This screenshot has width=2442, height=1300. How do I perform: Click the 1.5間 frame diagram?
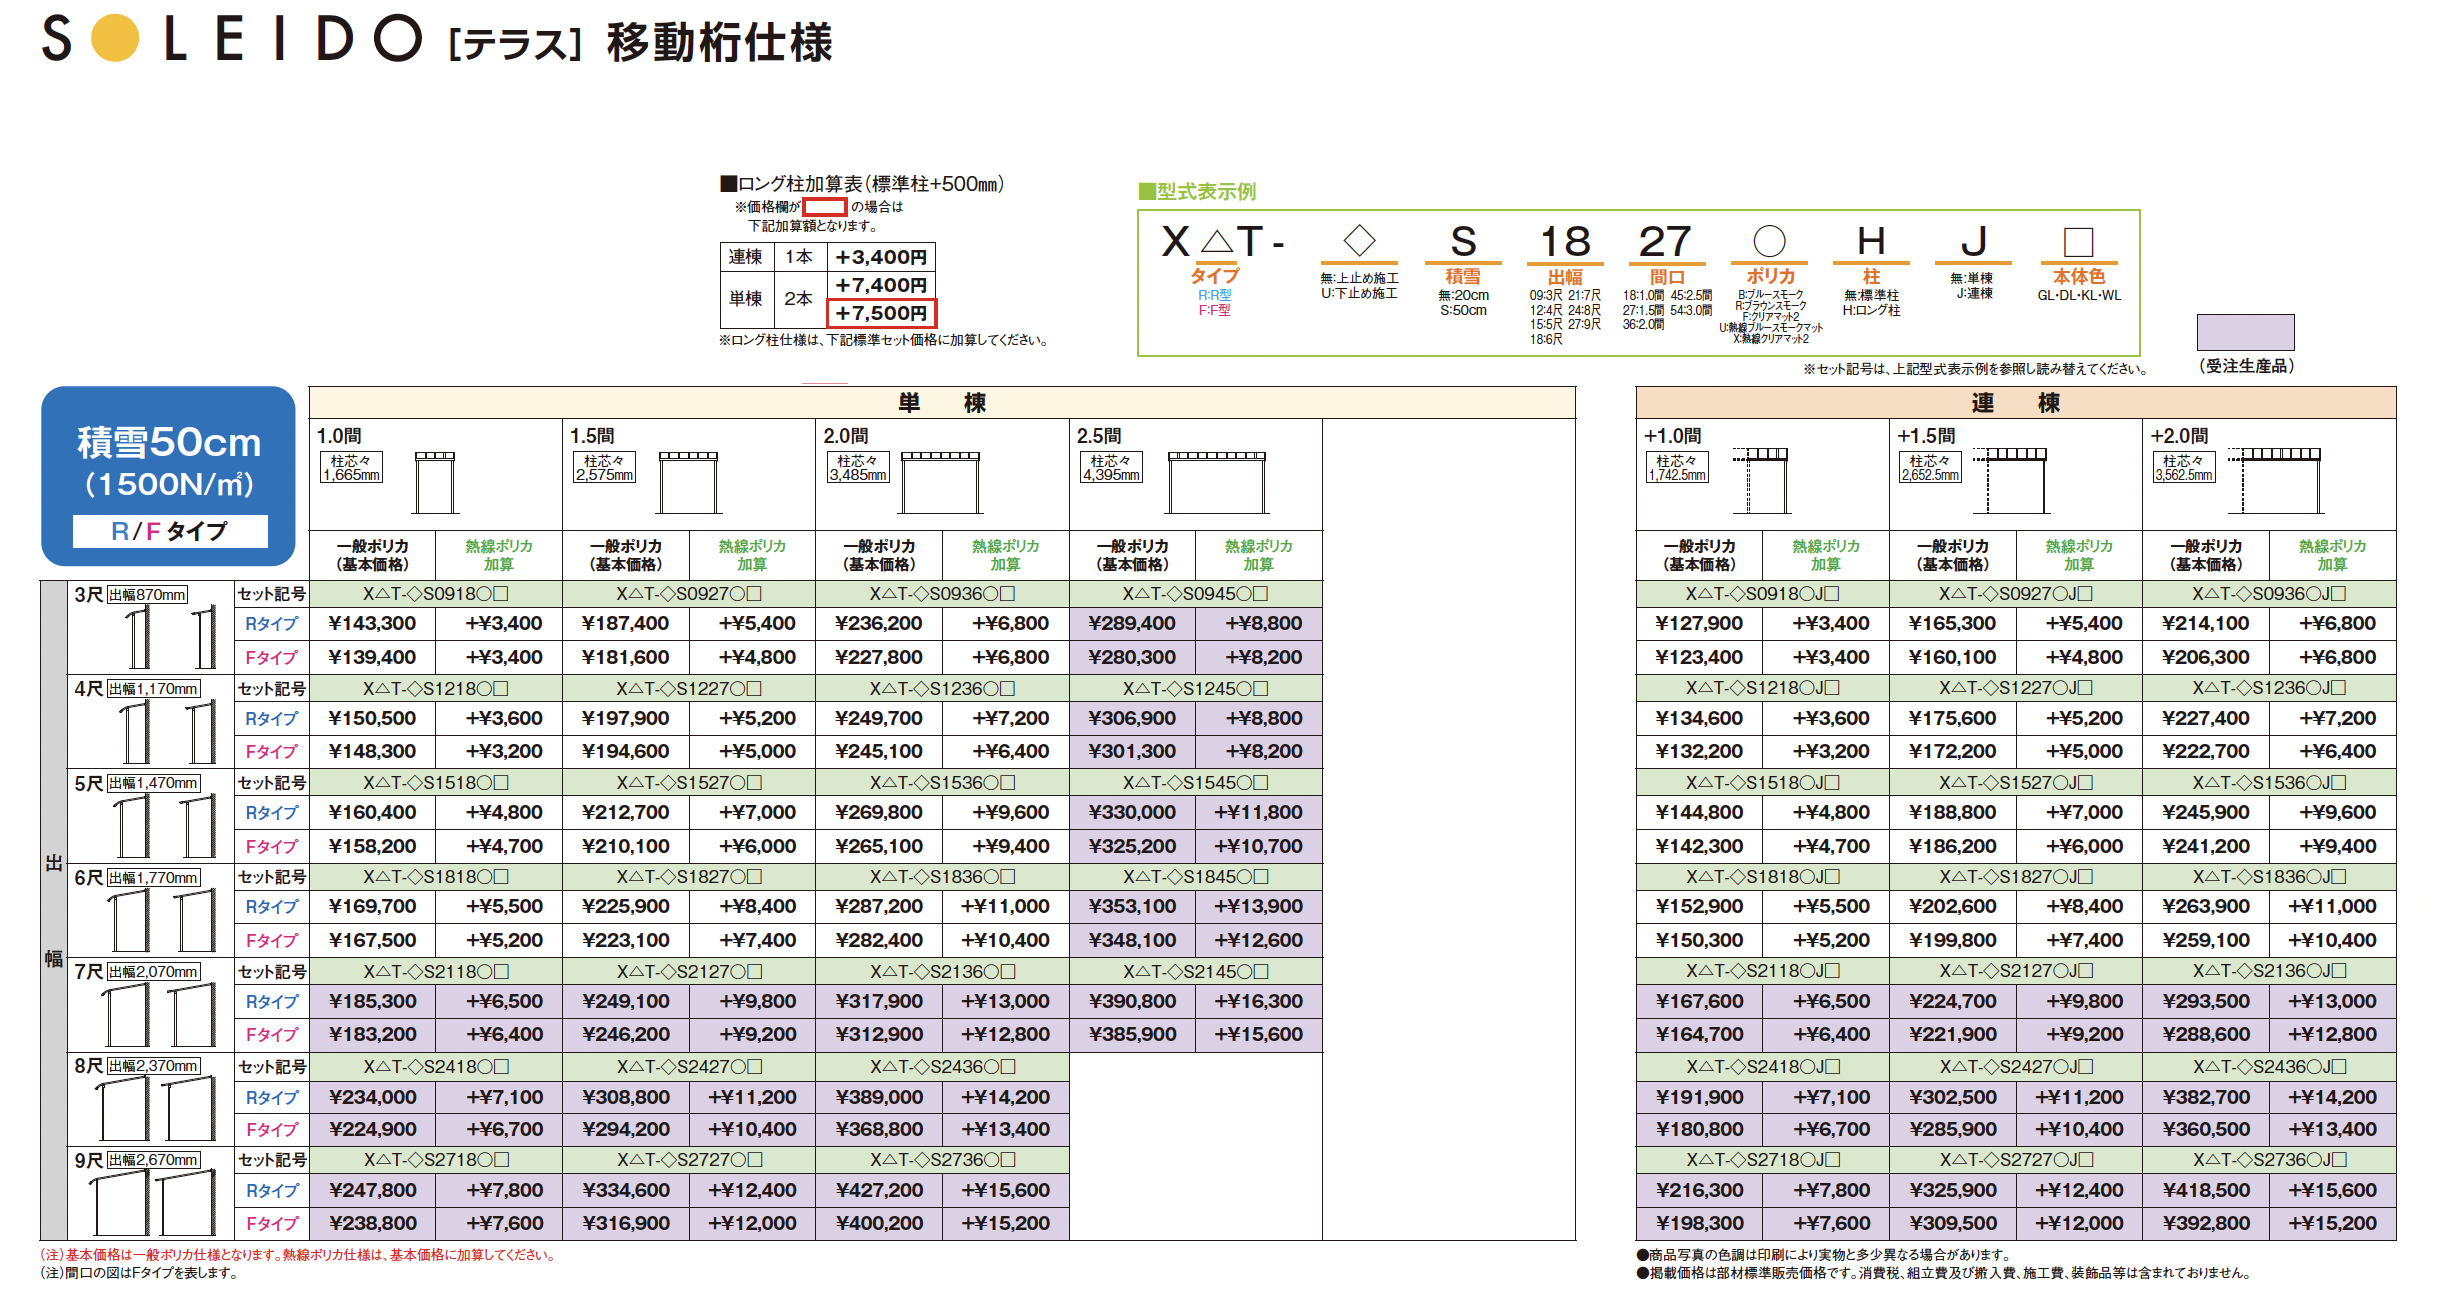(689, 483)
